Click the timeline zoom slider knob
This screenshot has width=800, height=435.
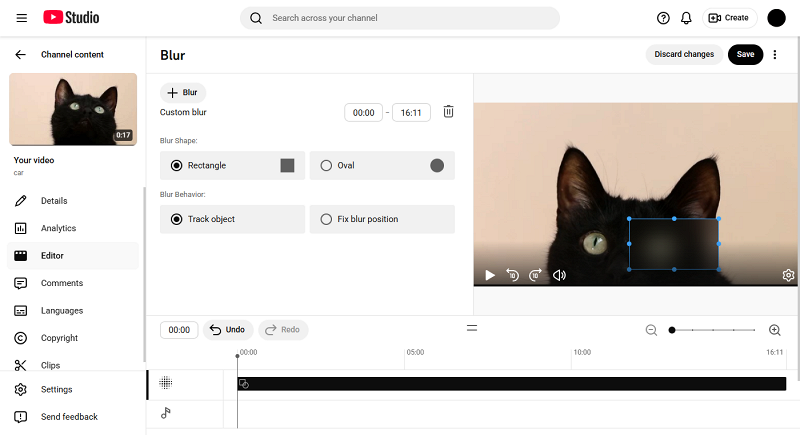click(x=672, y=330)
